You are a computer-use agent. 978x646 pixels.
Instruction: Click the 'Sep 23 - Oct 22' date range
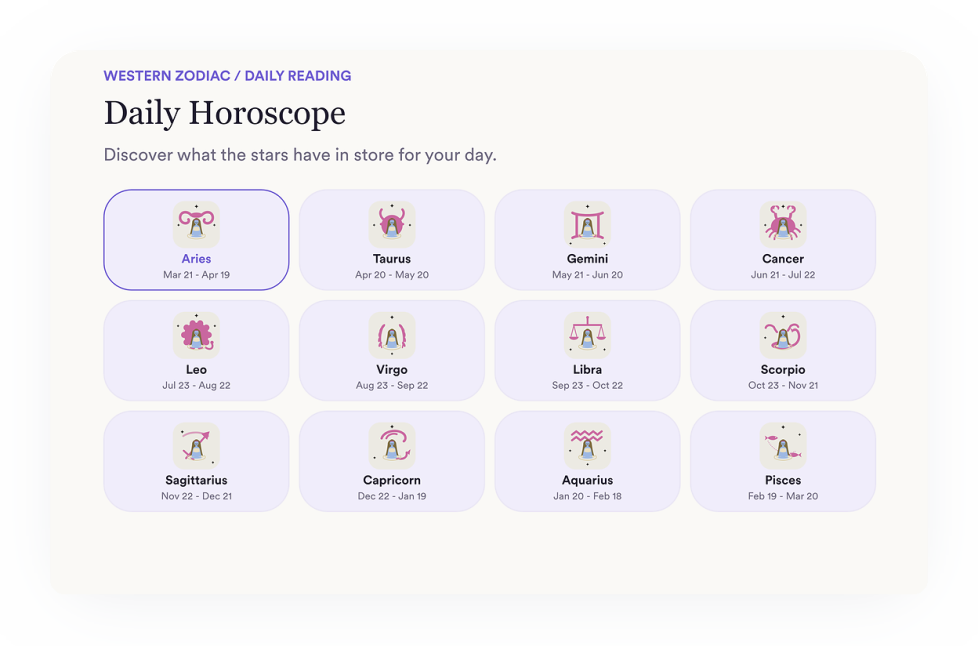click(x=588, y=385)
